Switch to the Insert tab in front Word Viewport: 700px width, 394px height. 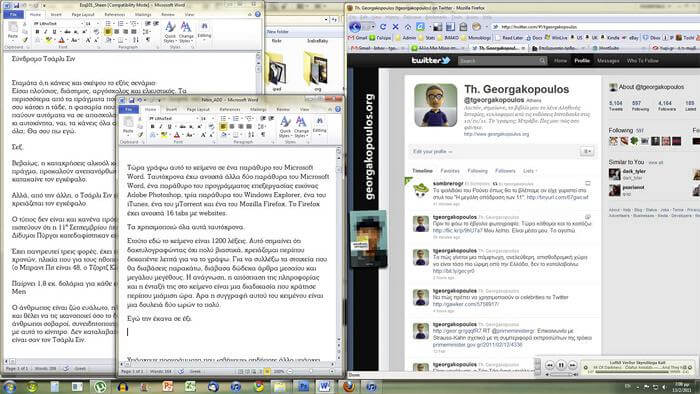[x=171, y=109]
